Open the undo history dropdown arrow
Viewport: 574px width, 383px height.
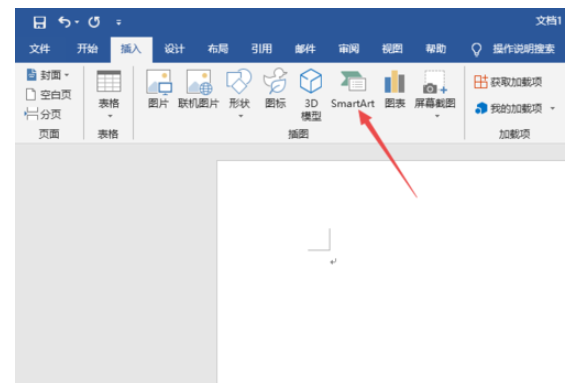(77, 22)
